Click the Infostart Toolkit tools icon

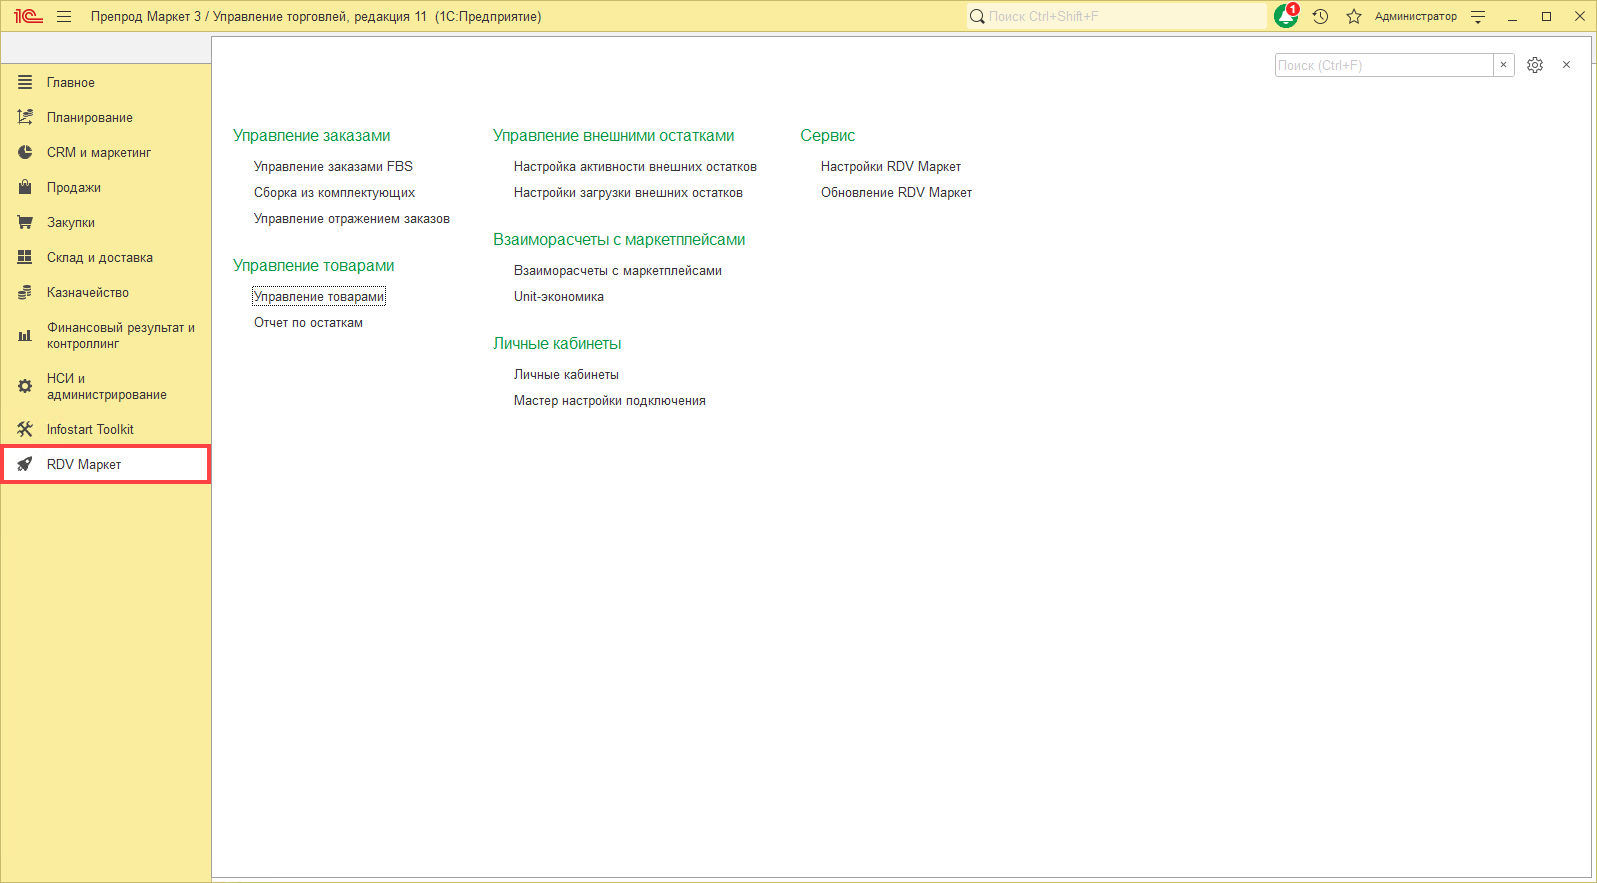25,429
